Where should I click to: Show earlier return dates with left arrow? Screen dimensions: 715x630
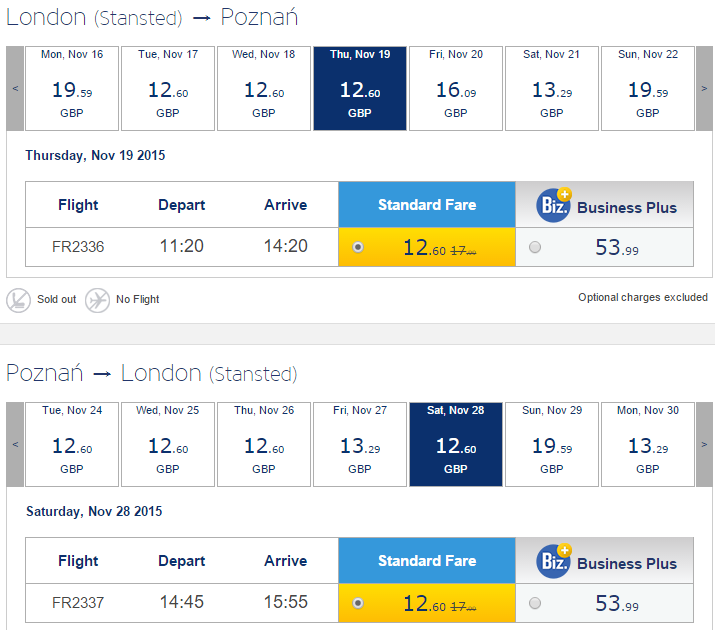tap(15, 444)
